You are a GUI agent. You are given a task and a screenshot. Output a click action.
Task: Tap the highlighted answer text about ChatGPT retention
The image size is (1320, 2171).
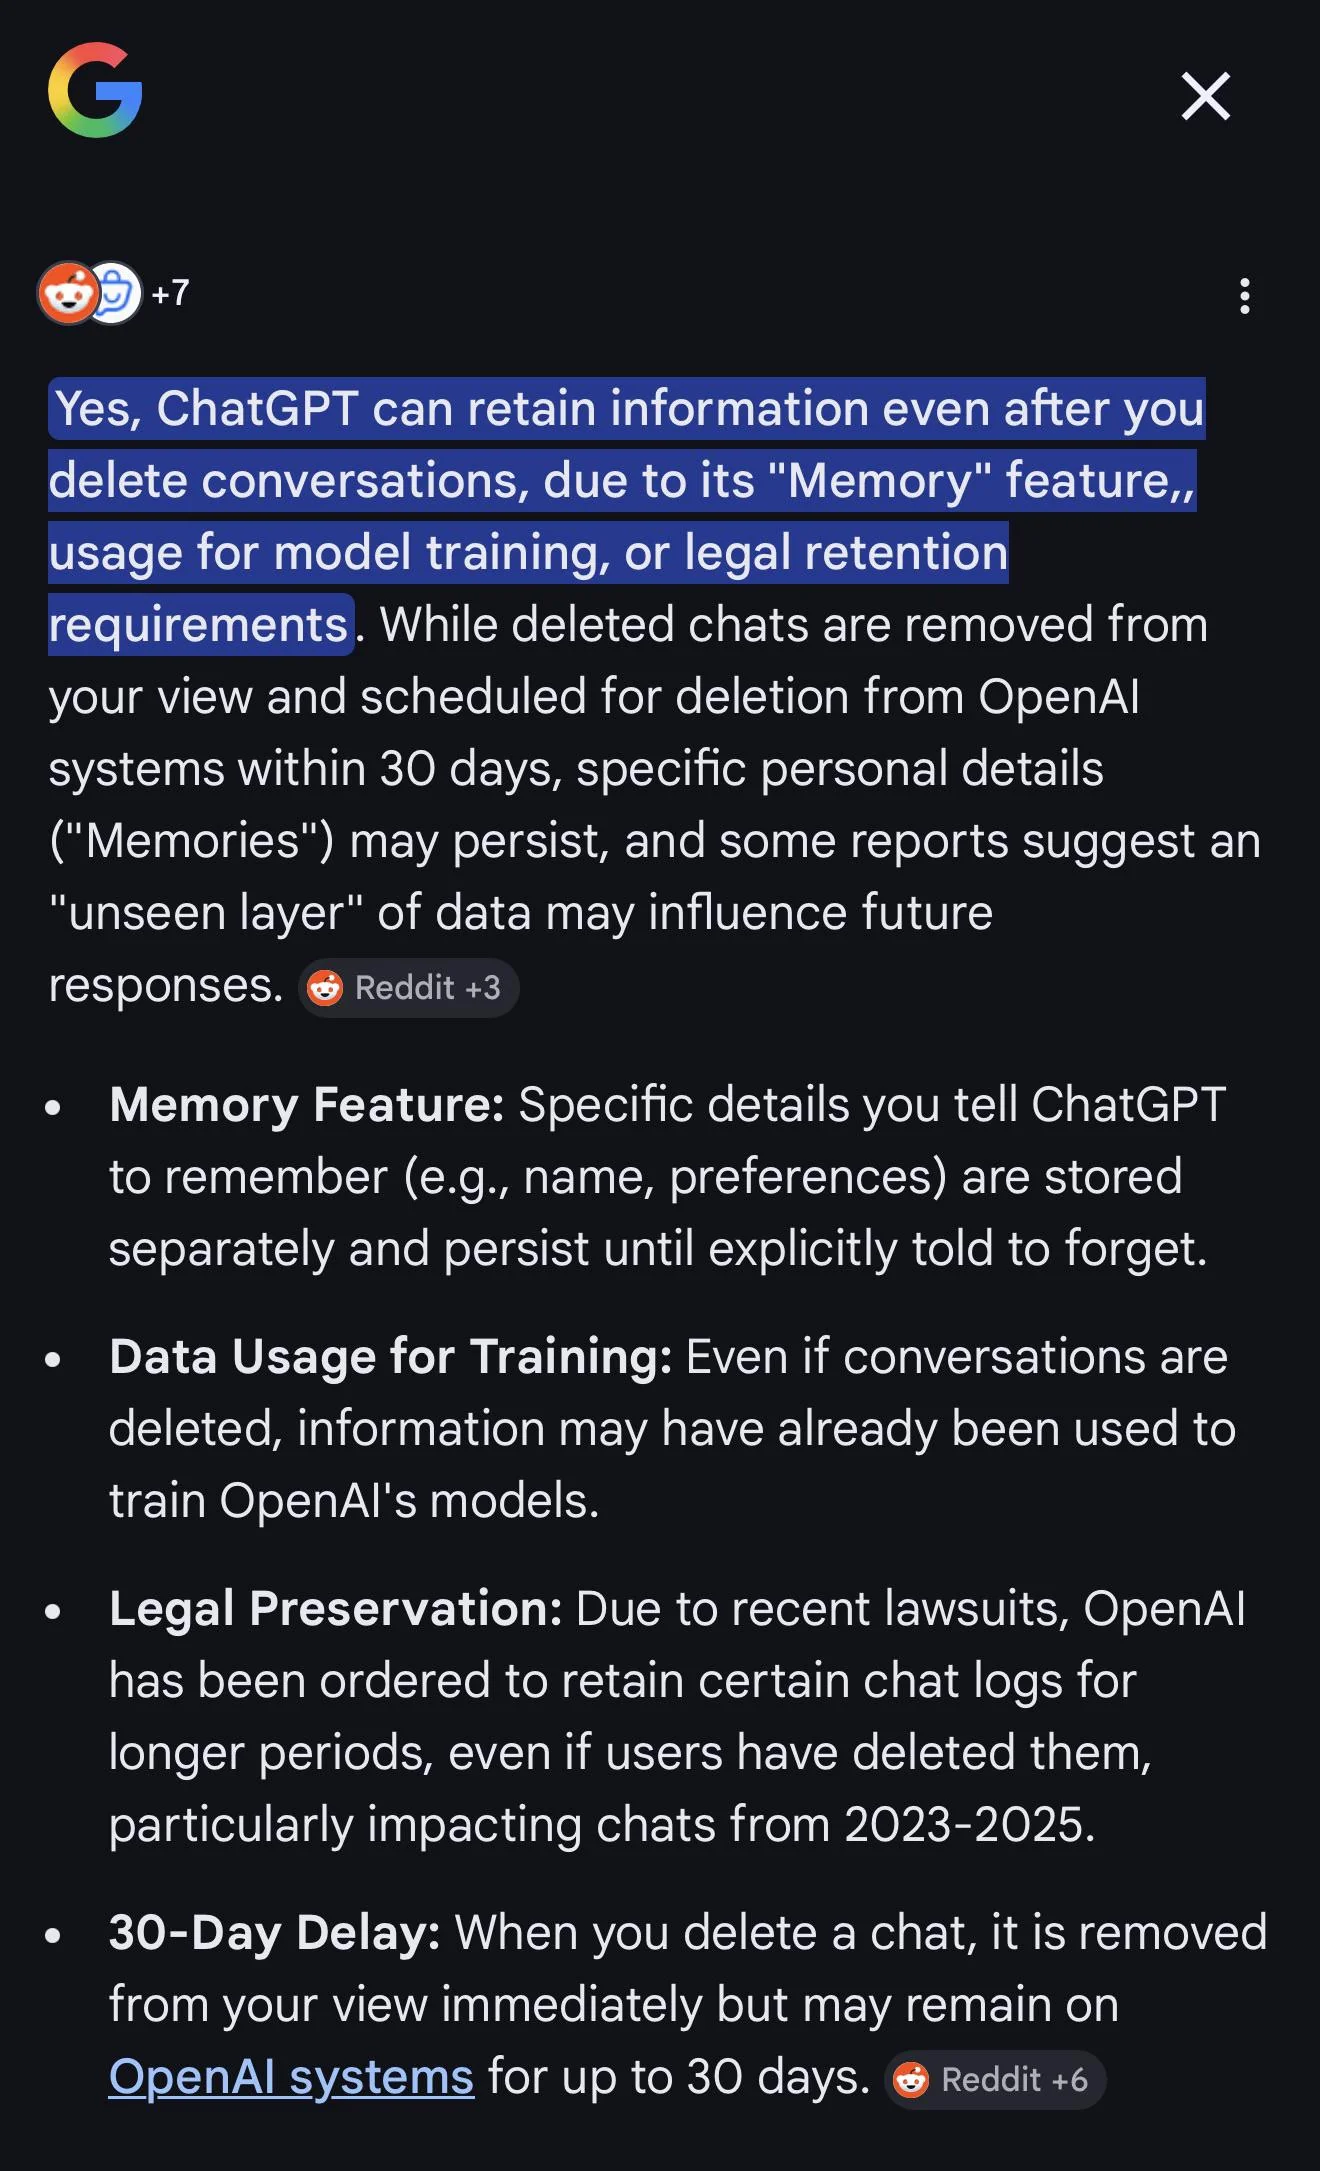click(x=620, y=480)
